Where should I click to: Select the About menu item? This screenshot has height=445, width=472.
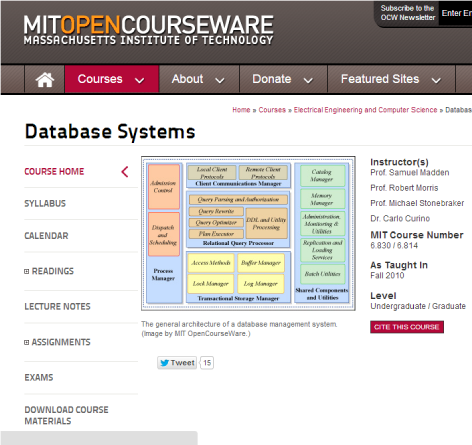pyautogui.click(x=199, y=79)
